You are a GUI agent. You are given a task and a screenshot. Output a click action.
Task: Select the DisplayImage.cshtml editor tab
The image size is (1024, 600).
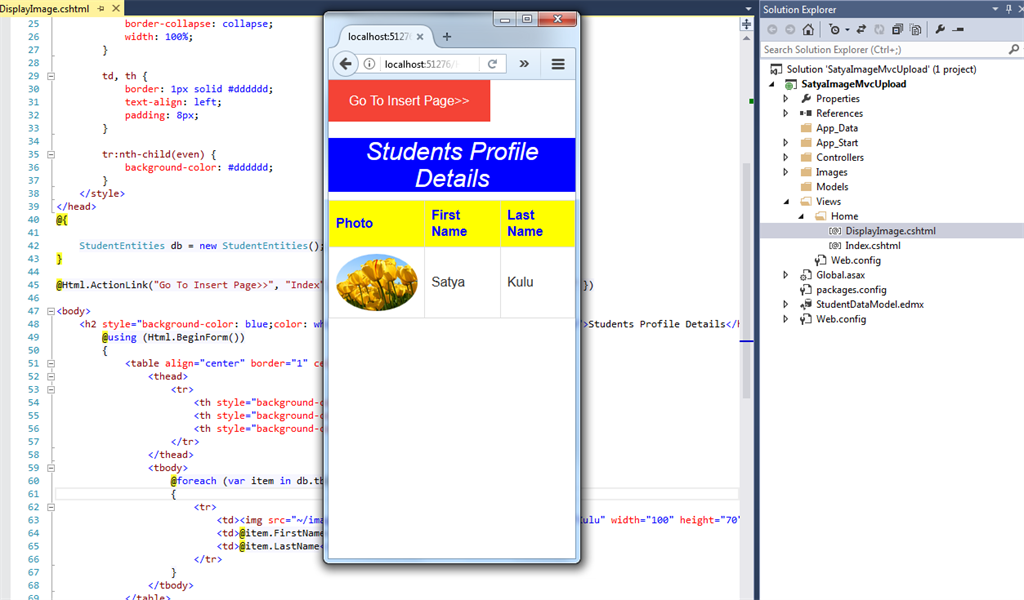(x=45, y=8)
